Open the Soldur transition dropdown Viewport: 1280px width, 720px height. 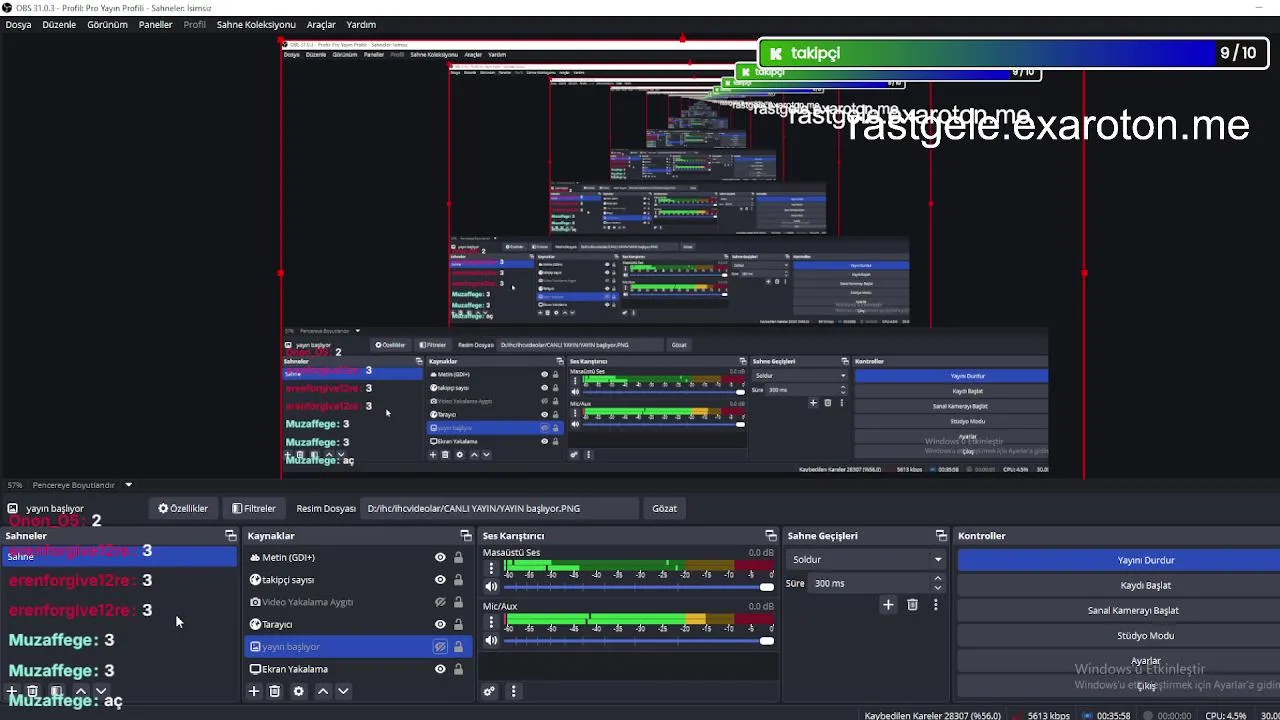[x=865, y=559]
